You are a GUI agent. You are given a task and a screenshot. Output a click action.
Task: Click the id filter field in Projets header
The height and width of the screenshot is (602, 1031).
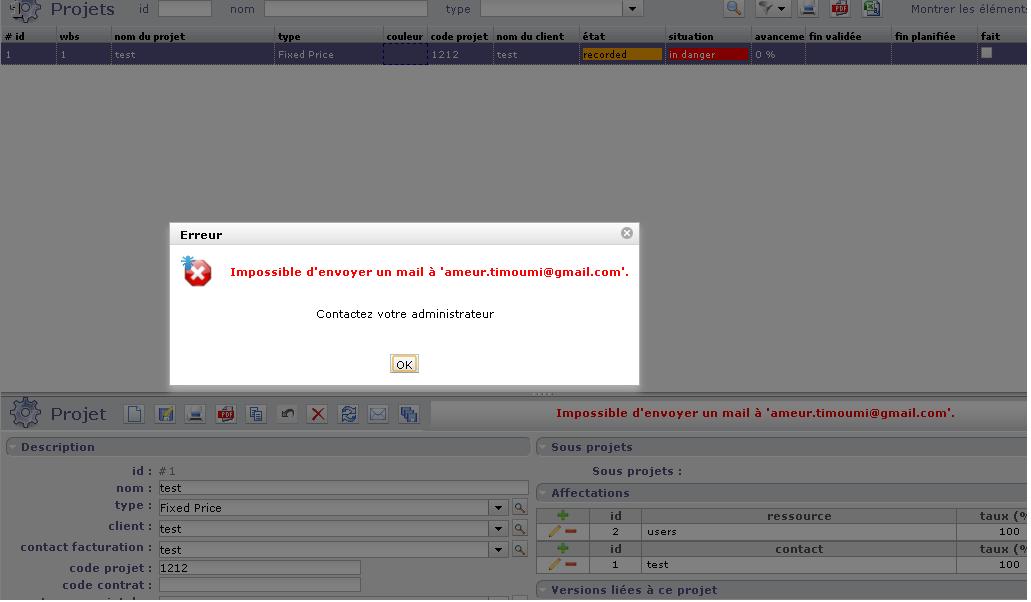click(185, 9)
